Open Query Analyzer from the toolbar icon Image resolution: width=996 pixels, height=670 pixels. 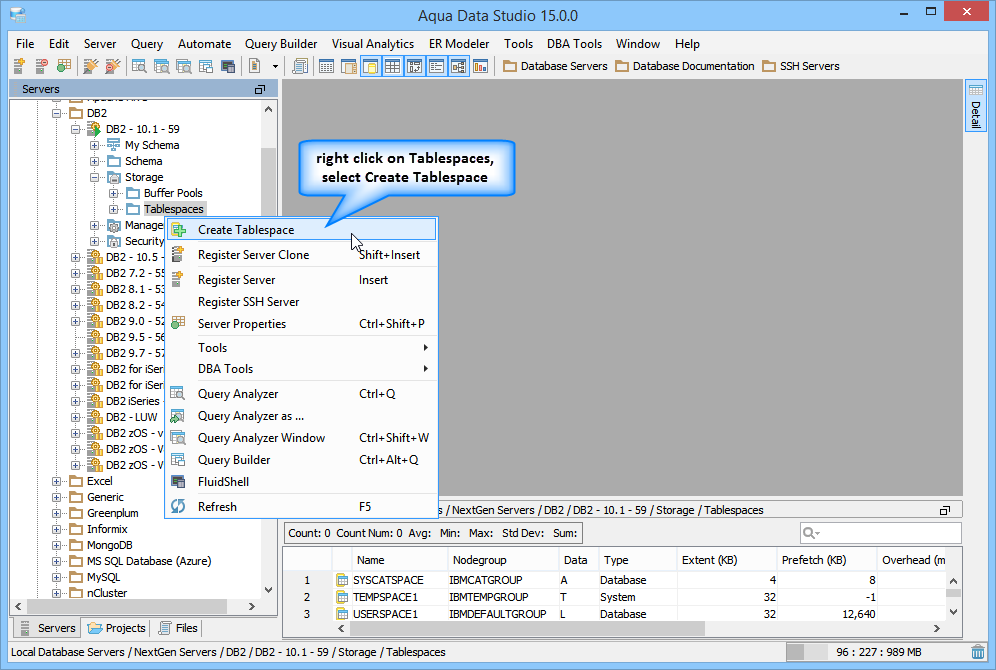click(x=139, y=65)
